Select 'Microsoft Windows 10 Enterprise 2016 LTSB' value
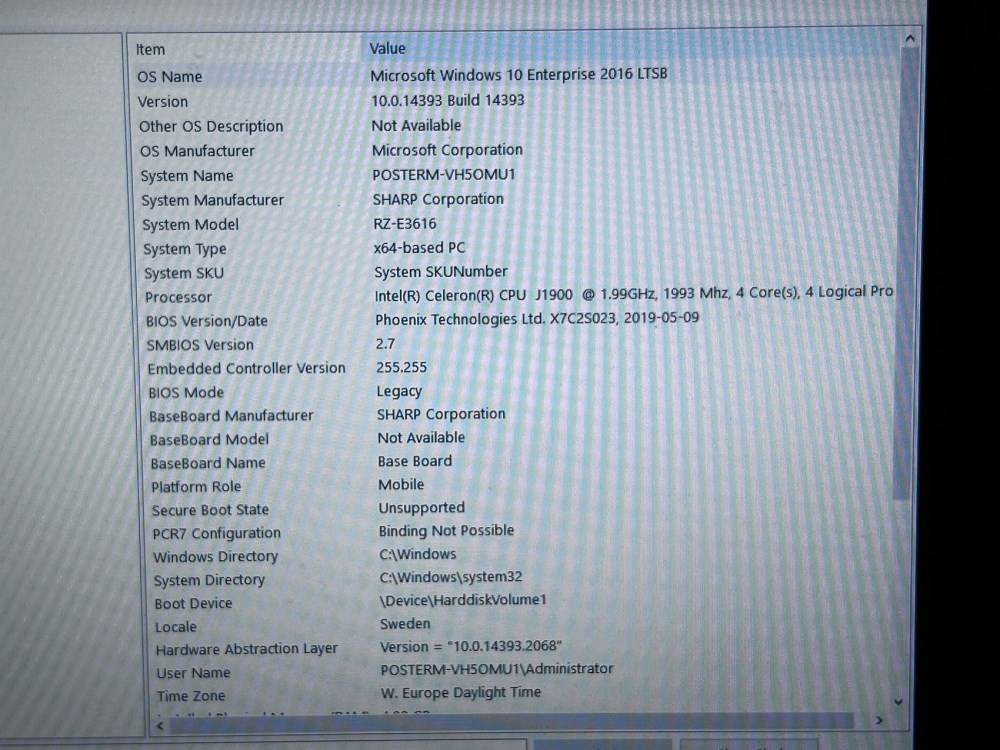 (x=518, y=75)
